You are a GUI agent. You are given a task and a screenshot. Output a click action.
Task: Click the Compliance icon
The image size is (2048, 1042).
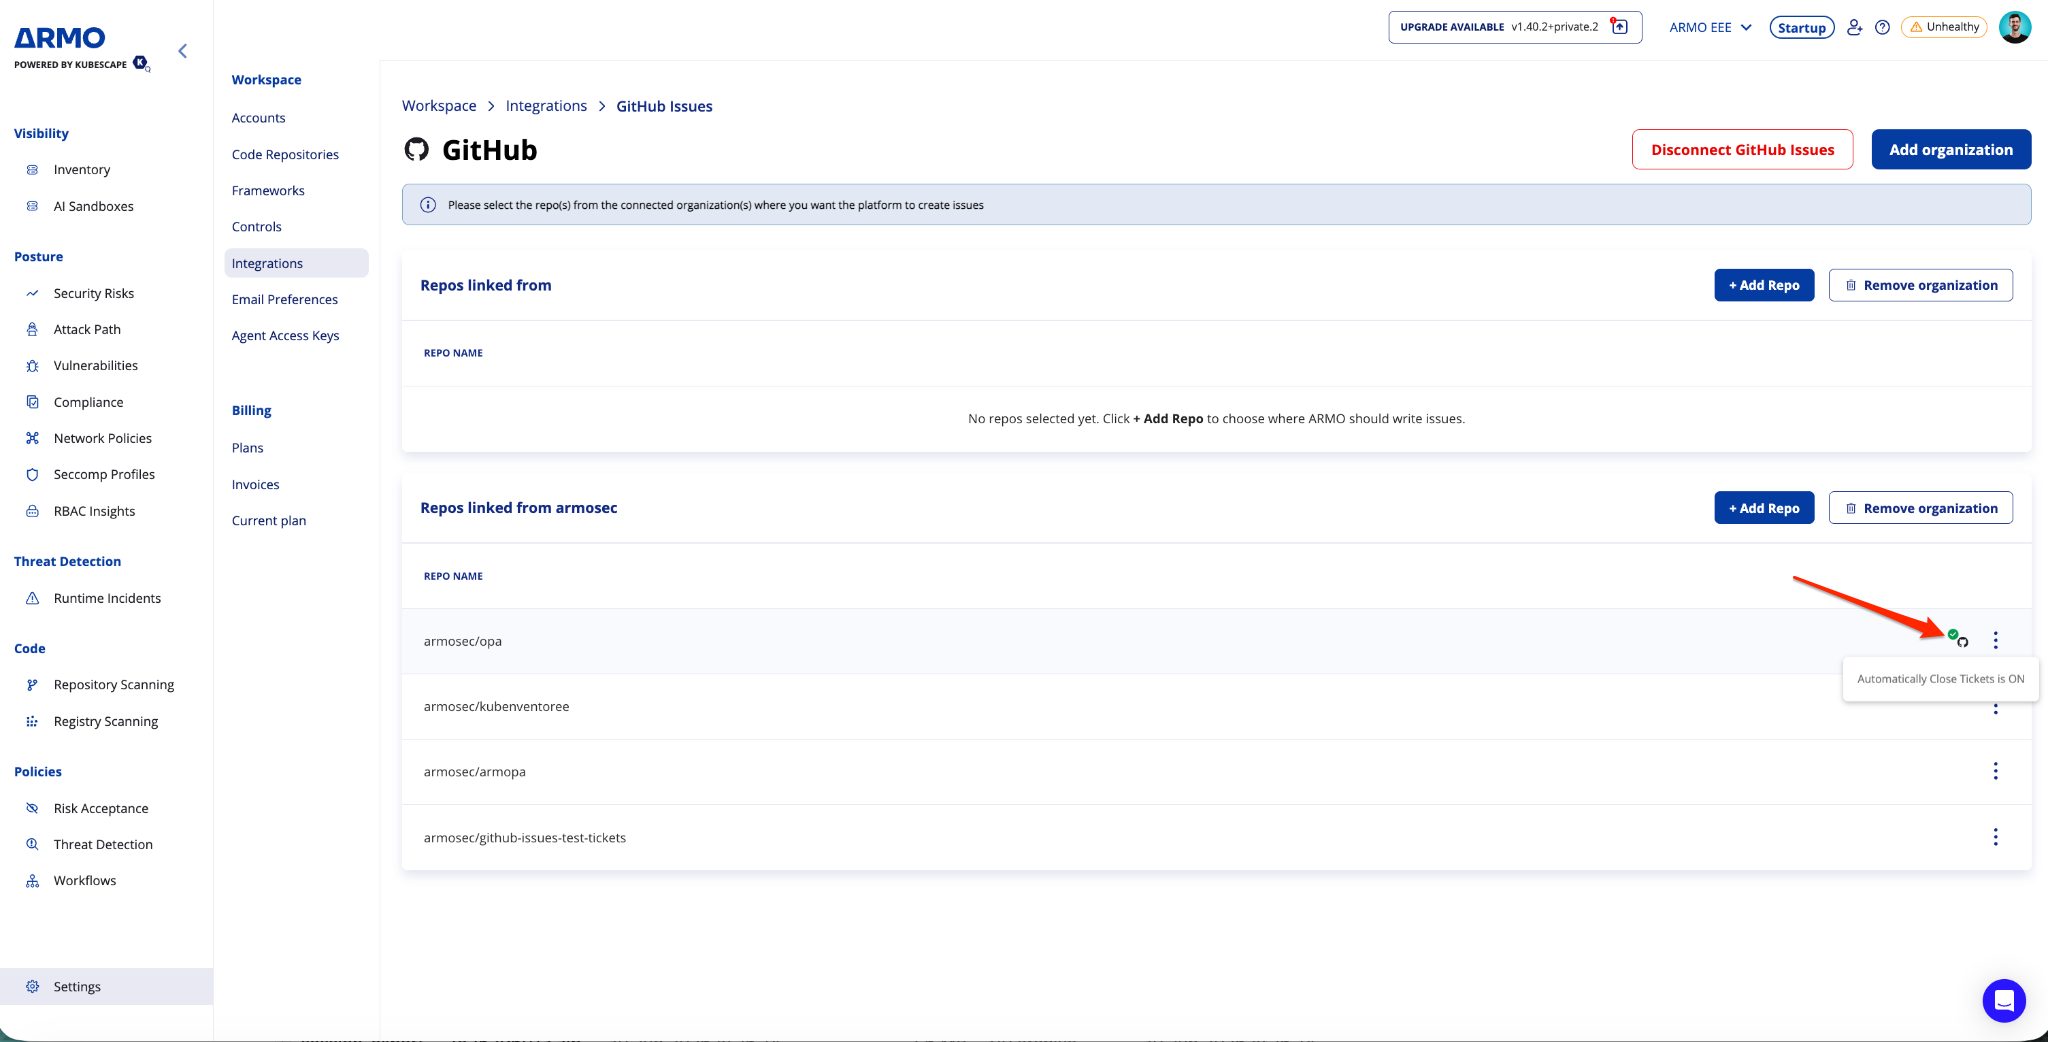coord(32,402)
